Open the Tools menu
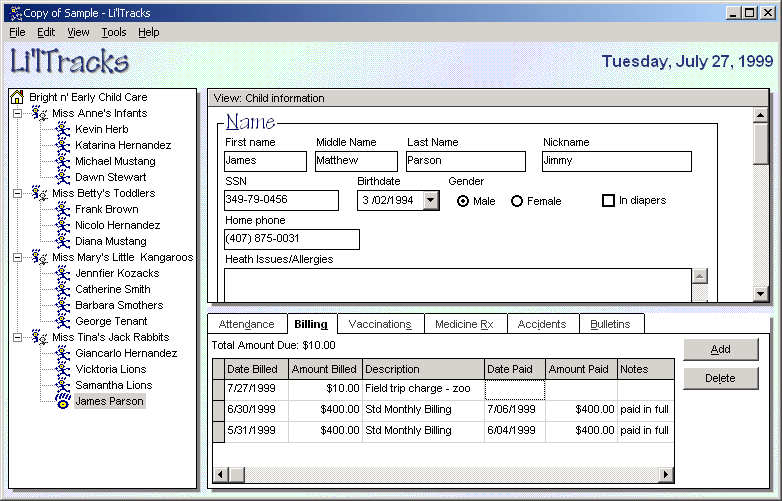The image size is (782, 501). (x=114, y=32)
